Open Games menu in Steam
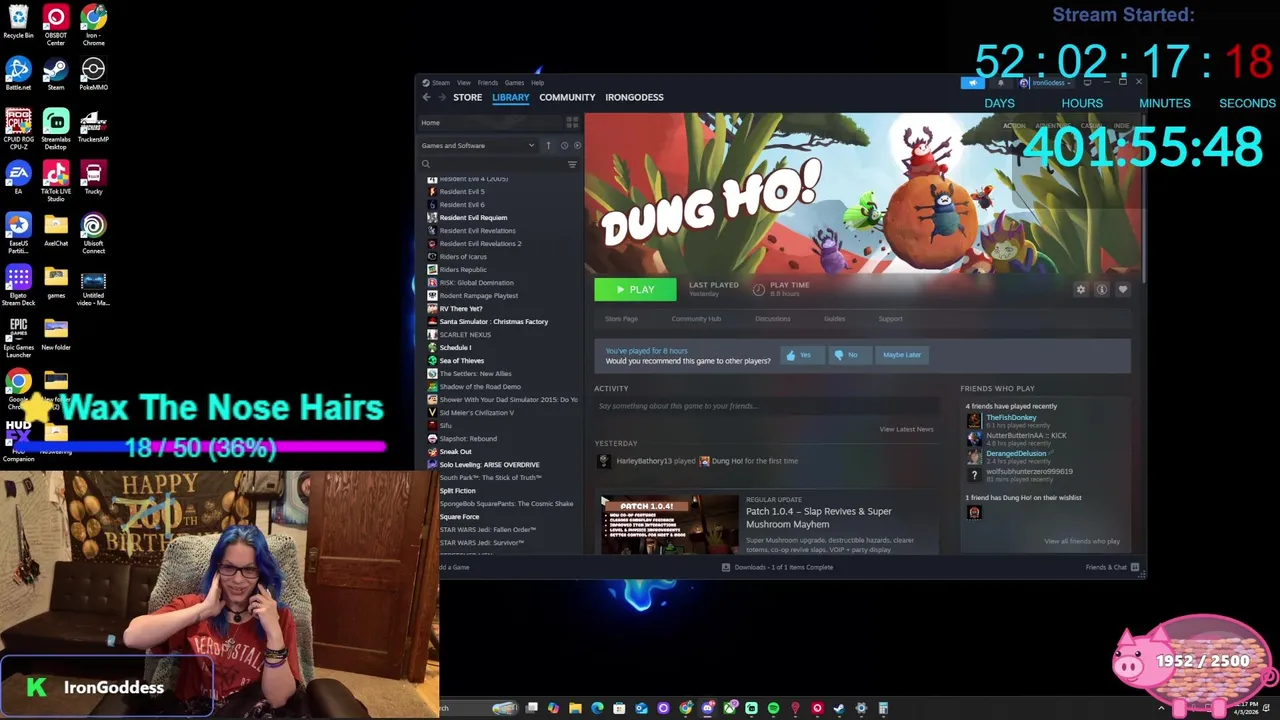This screenshot has width=1280, height=720. [x=514, y=83]
